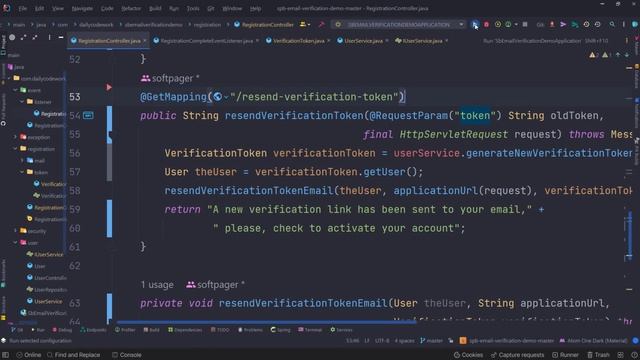Open the Console in bottom bar
Viewport: 640px width, 360px height.
[x=127, y=355]
